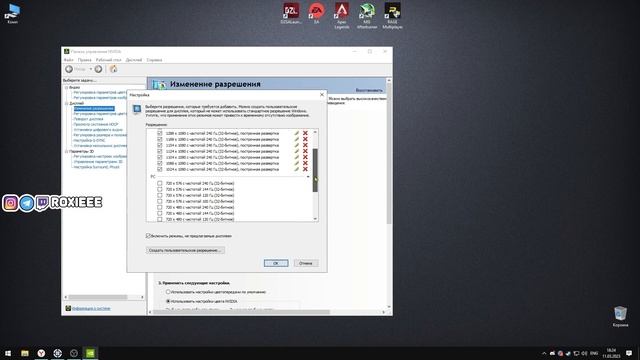Open the Корзина recycle bin icon
Image resolution: width=640 pixels, height=360 pixels.
(620, 317)
